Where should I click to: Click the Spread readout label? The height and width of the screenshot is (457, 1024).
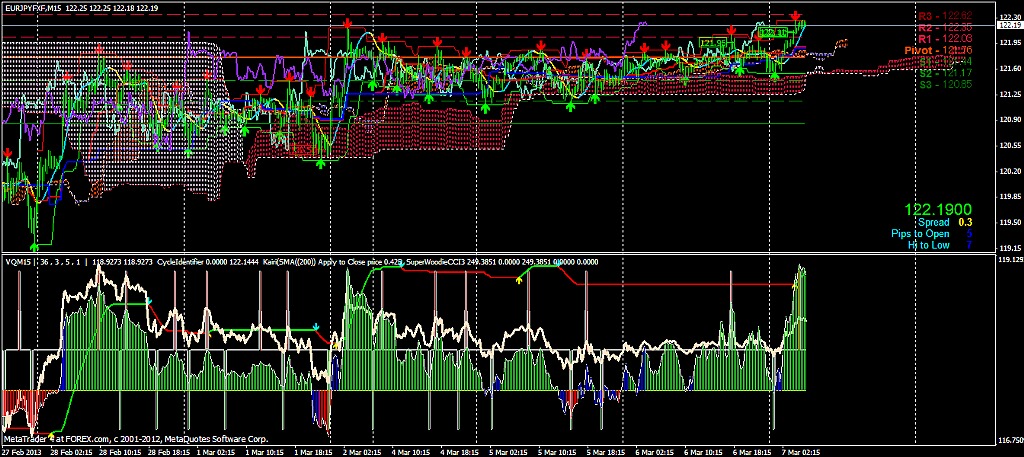932,222
